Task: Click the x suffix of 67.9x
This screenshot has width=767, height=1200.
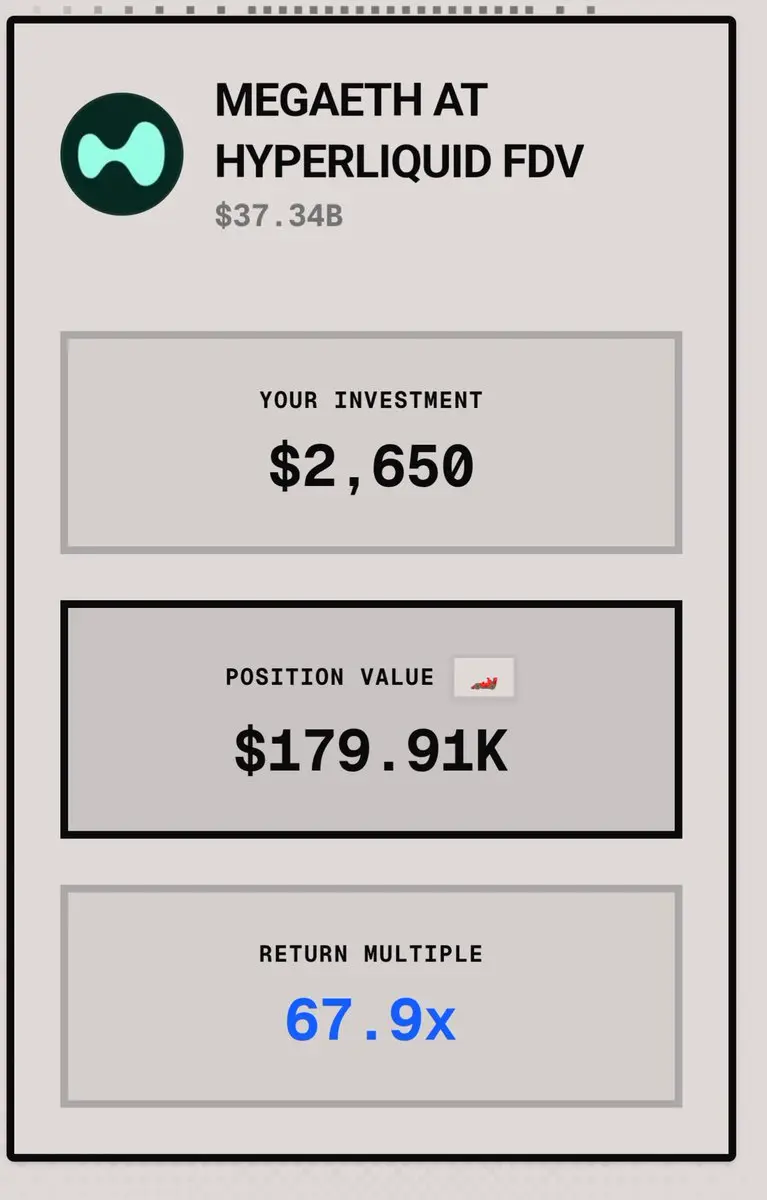Action: [x=441, y=1026]
